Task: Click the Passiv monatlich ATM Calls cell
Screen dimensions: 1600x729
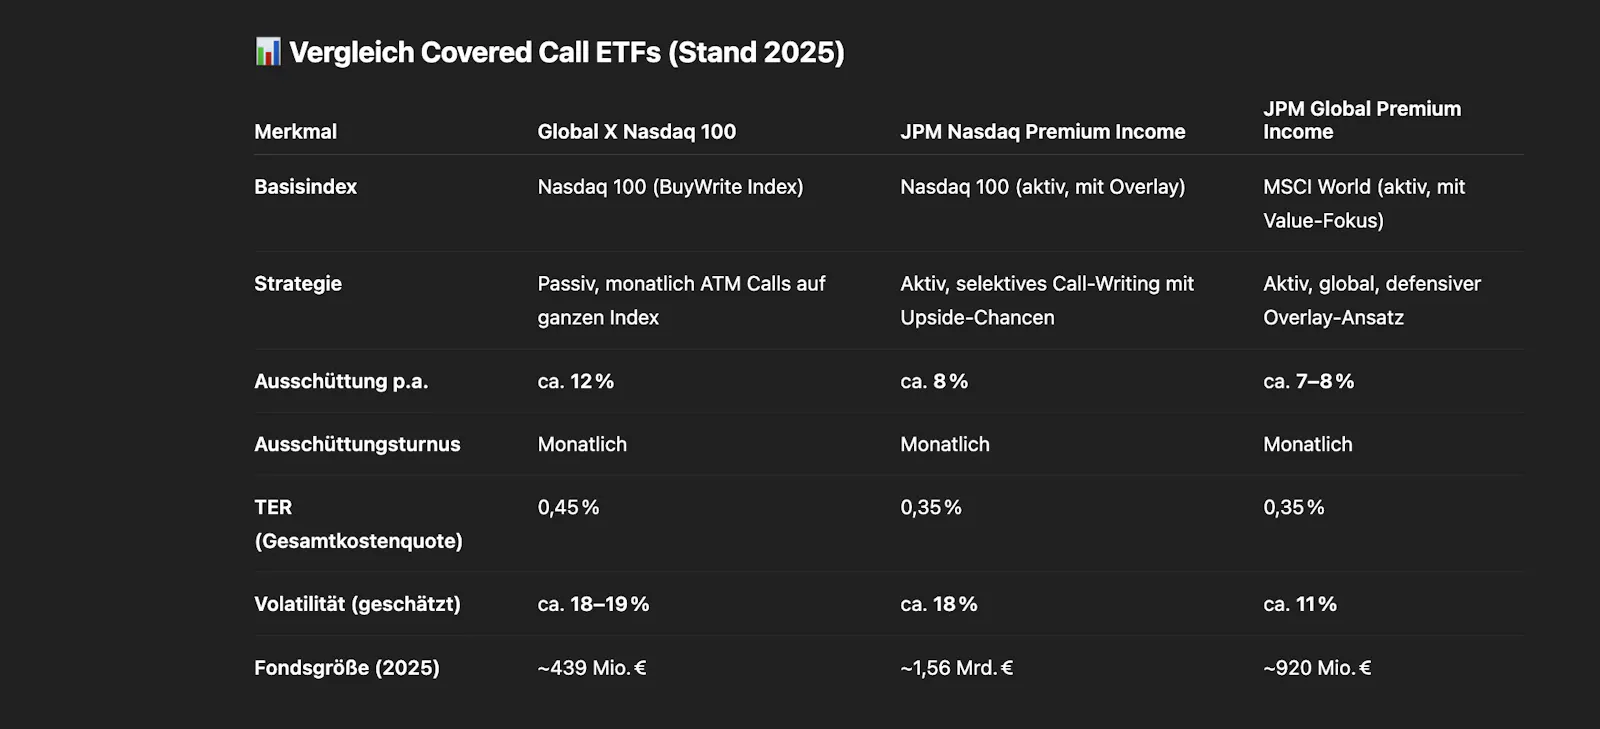Action: pos(681,300)
